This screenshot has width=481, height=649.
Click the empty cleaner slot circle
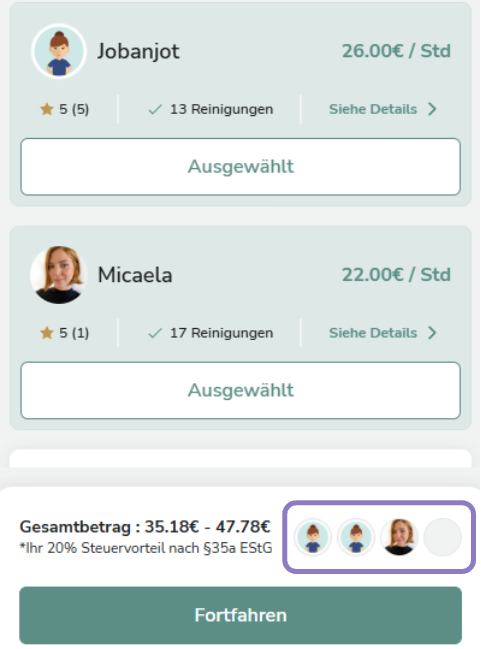click(x=443, y=537)
